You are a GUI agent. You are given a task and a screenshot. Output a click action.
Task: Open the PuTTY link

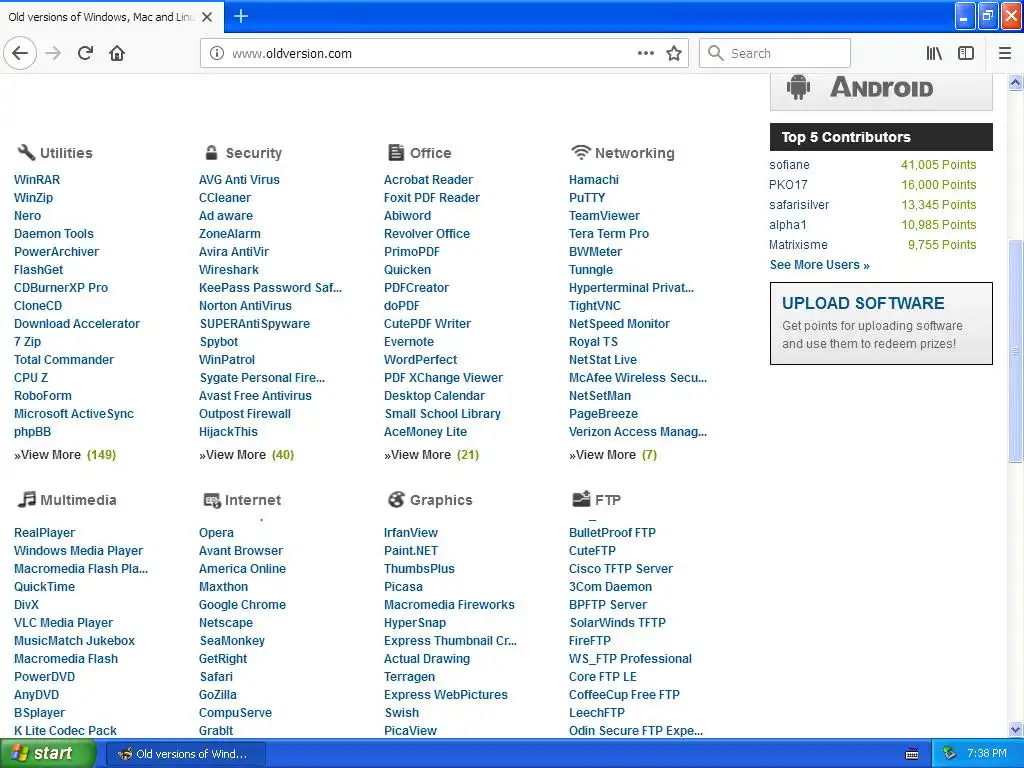click(587, 197)
